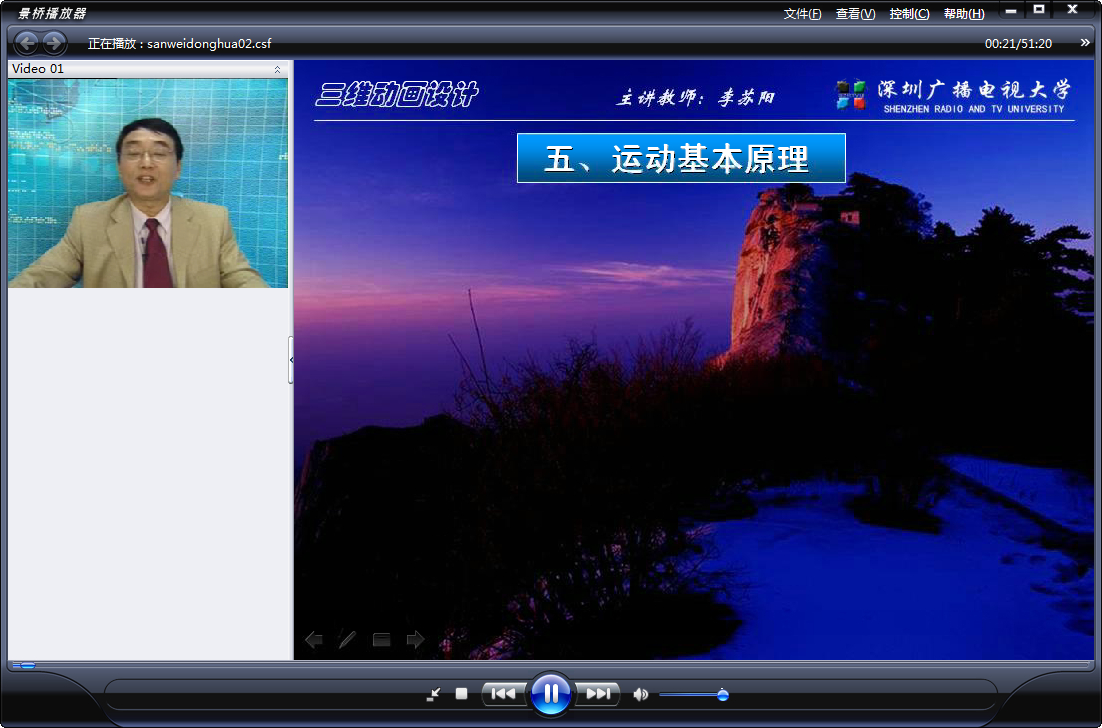Open the 查看(V) menu
The image size is (1102, 728).
pyautogui.click(x=855, y=14)
